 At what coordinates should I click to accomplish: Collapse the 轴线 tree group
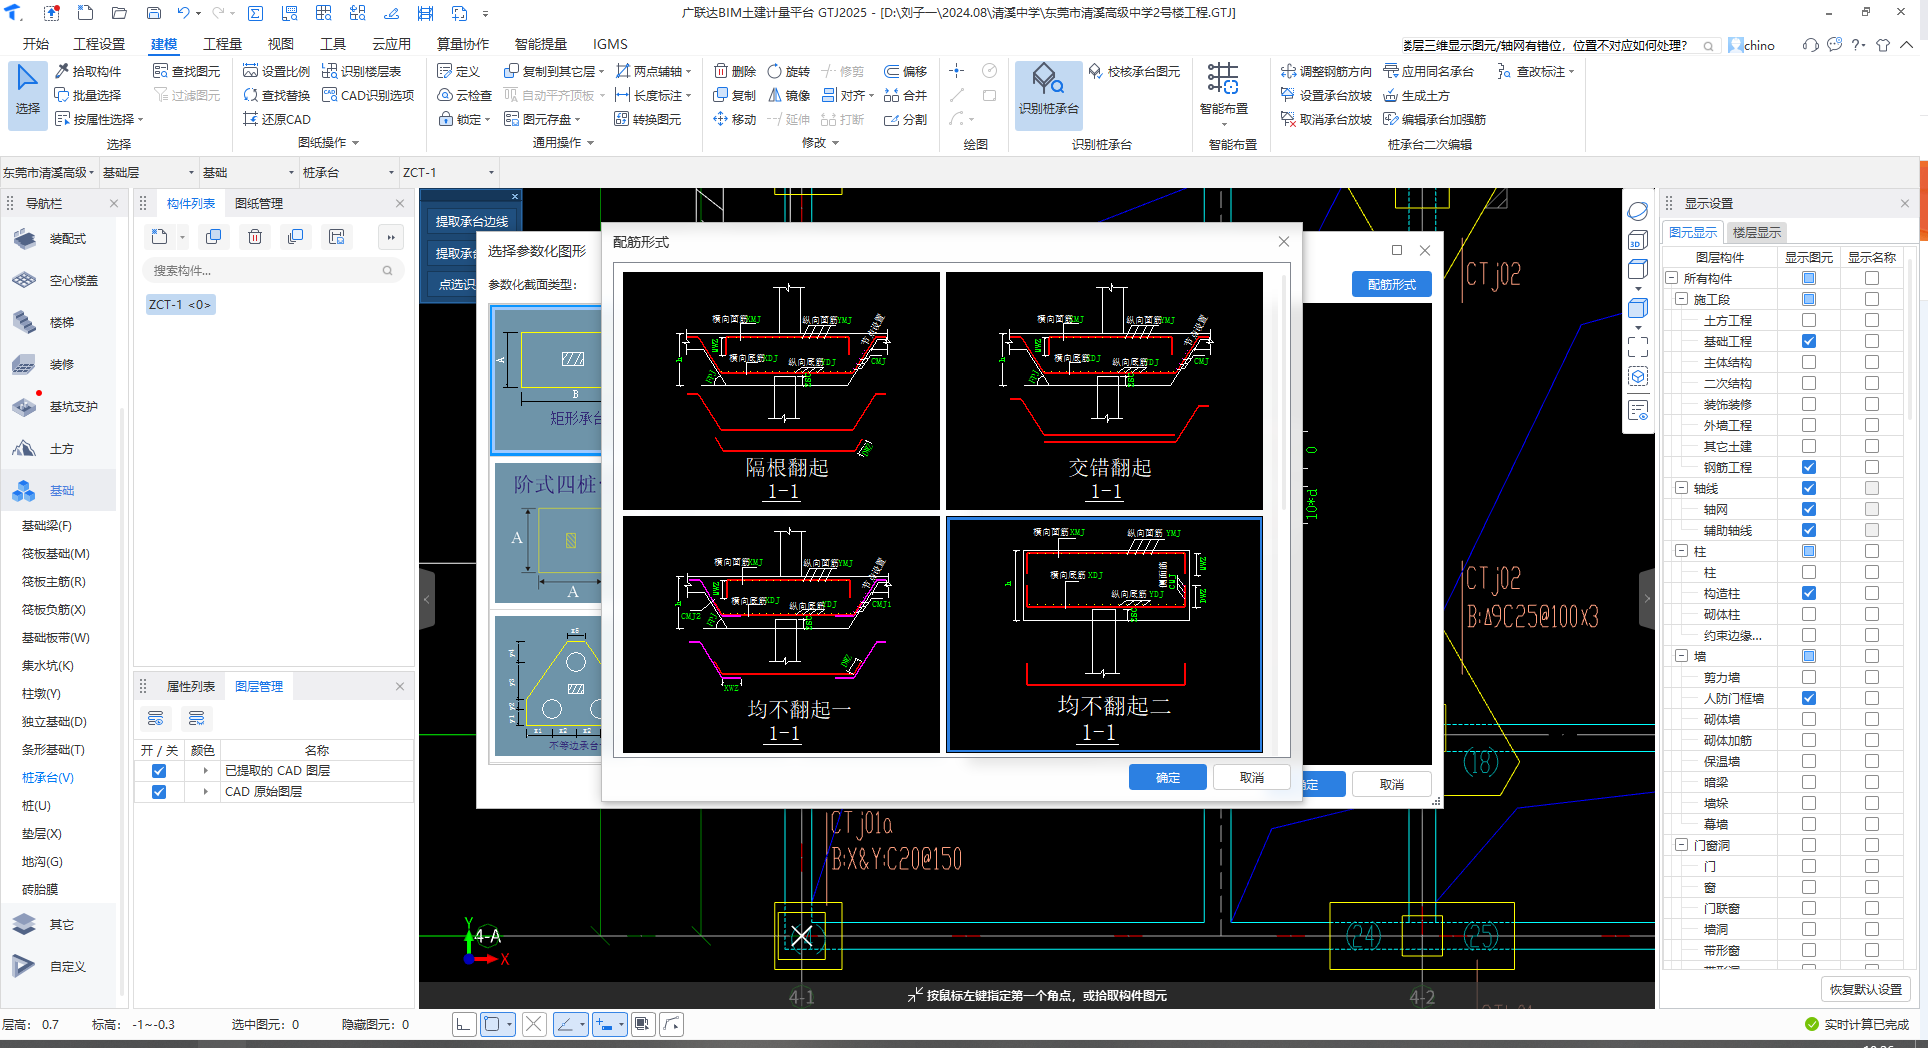(1682, 488)
